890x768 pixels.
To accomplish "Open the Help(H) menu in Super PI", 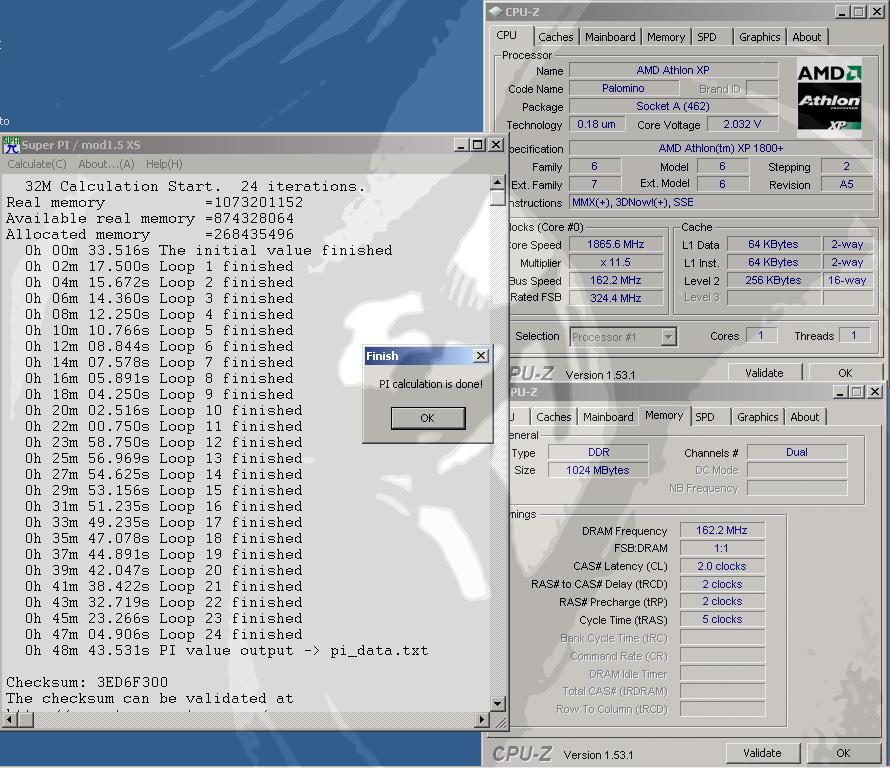I will [164, 164].
